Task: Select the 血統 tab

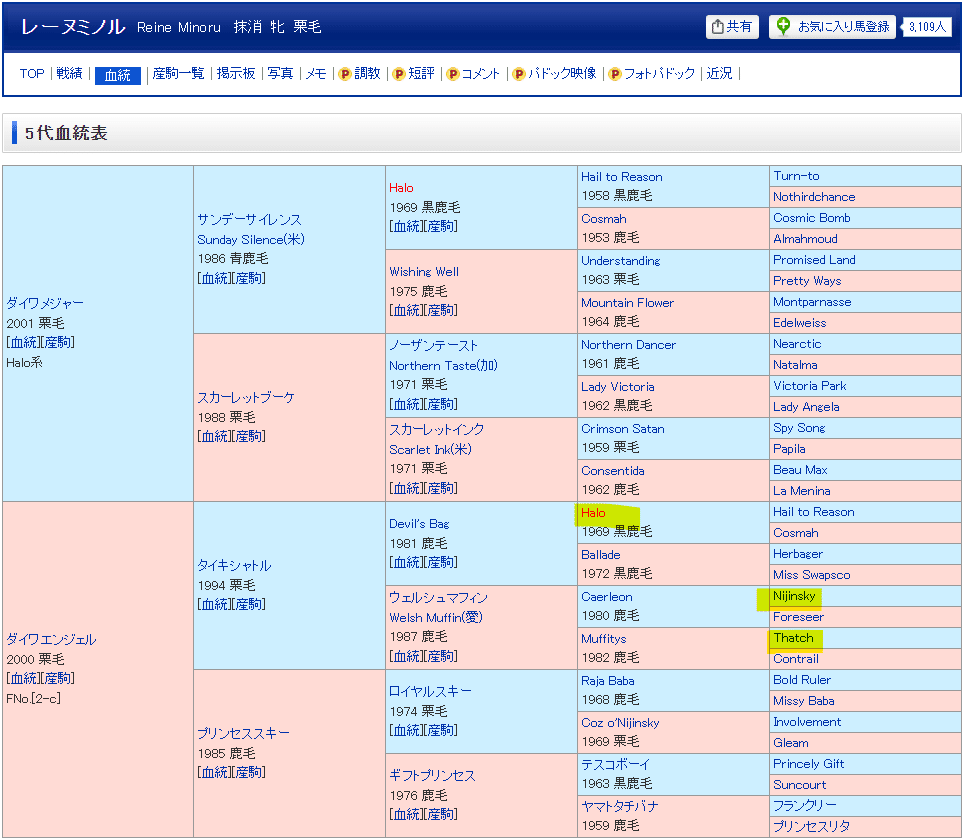Action: pyautogui.click(x=117, y=75)
